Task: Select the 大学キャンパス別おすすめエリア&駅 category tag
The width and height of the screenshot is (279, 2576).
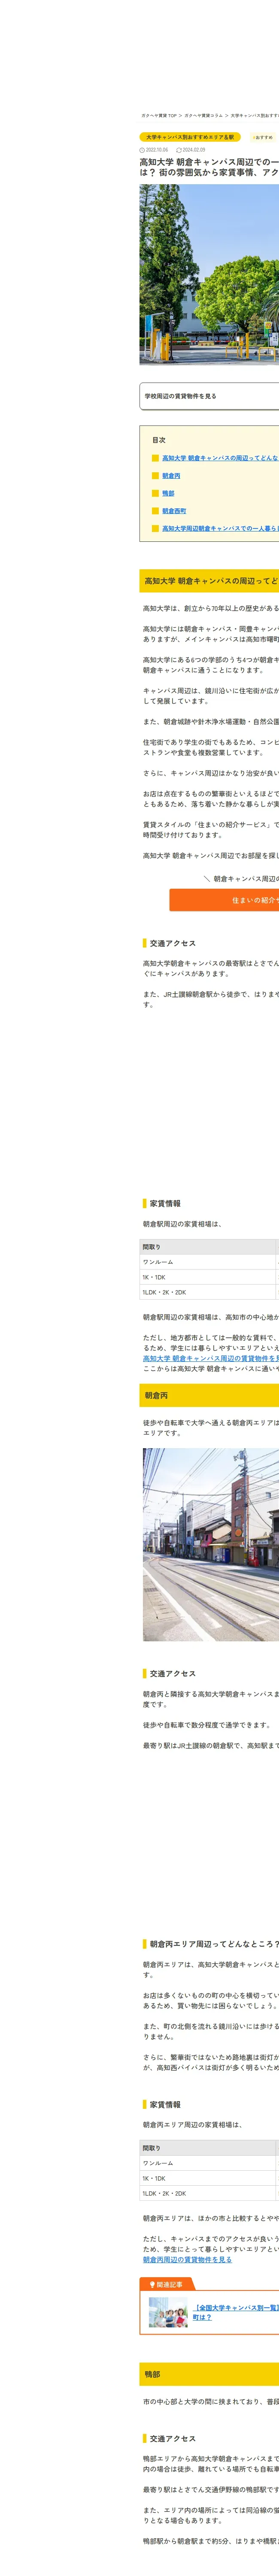Action: (x=190, y=137)
